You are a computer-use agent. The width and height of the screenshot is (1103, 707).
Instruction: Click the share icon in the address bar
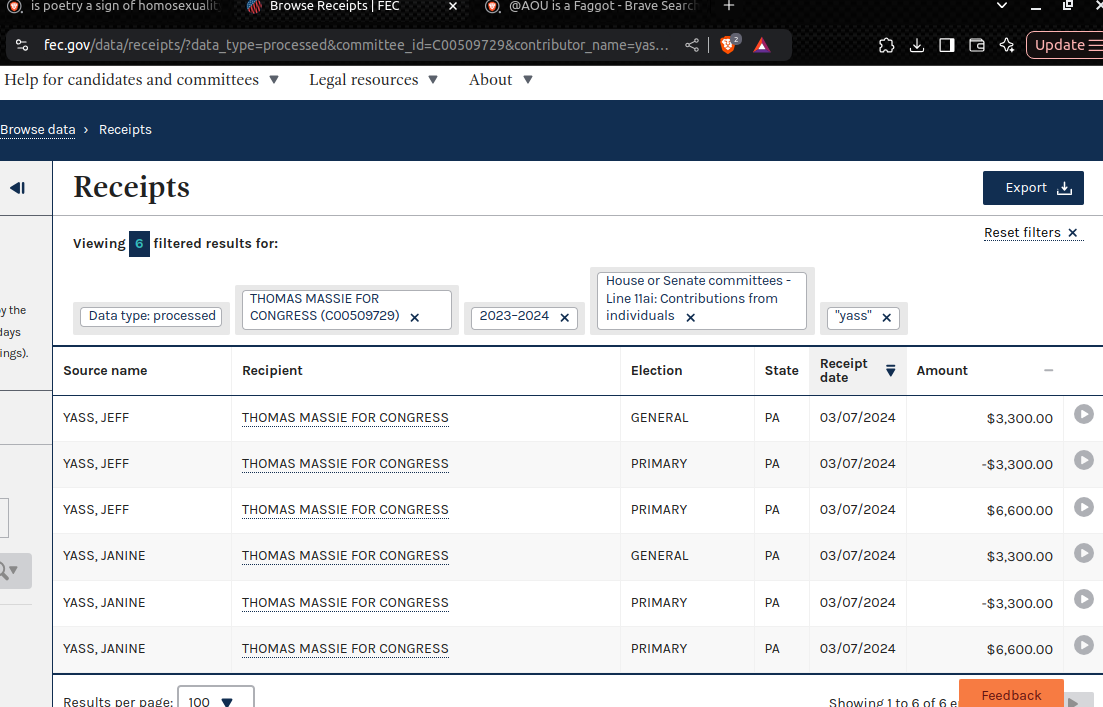coord(692,45)
